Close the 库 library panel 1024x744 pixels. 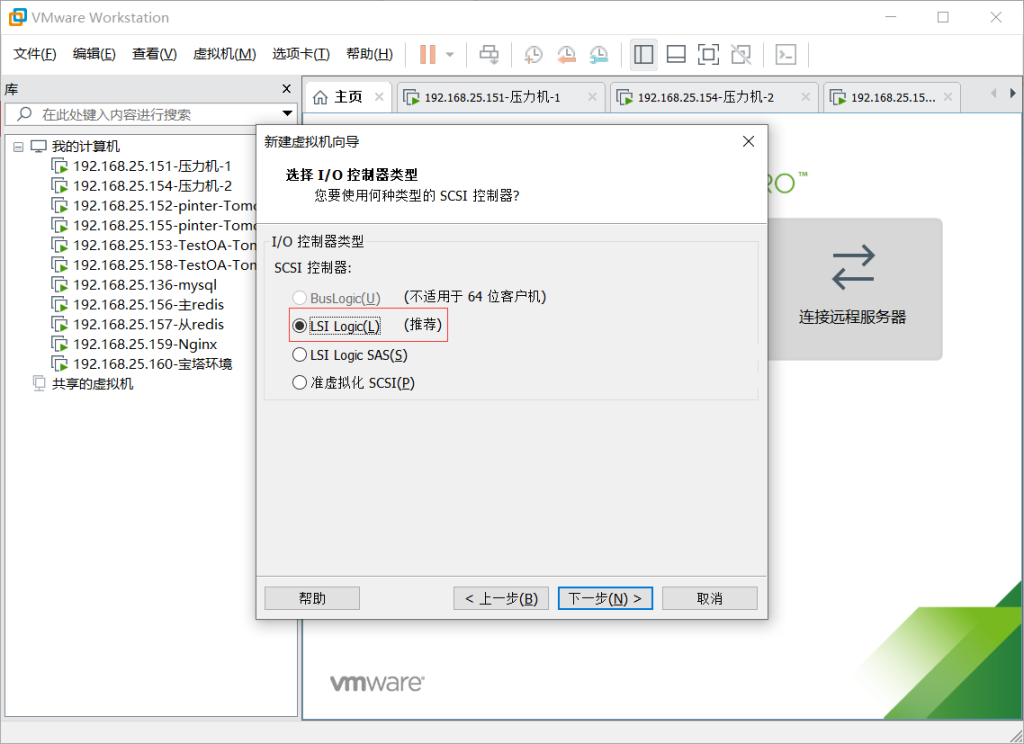286,88
